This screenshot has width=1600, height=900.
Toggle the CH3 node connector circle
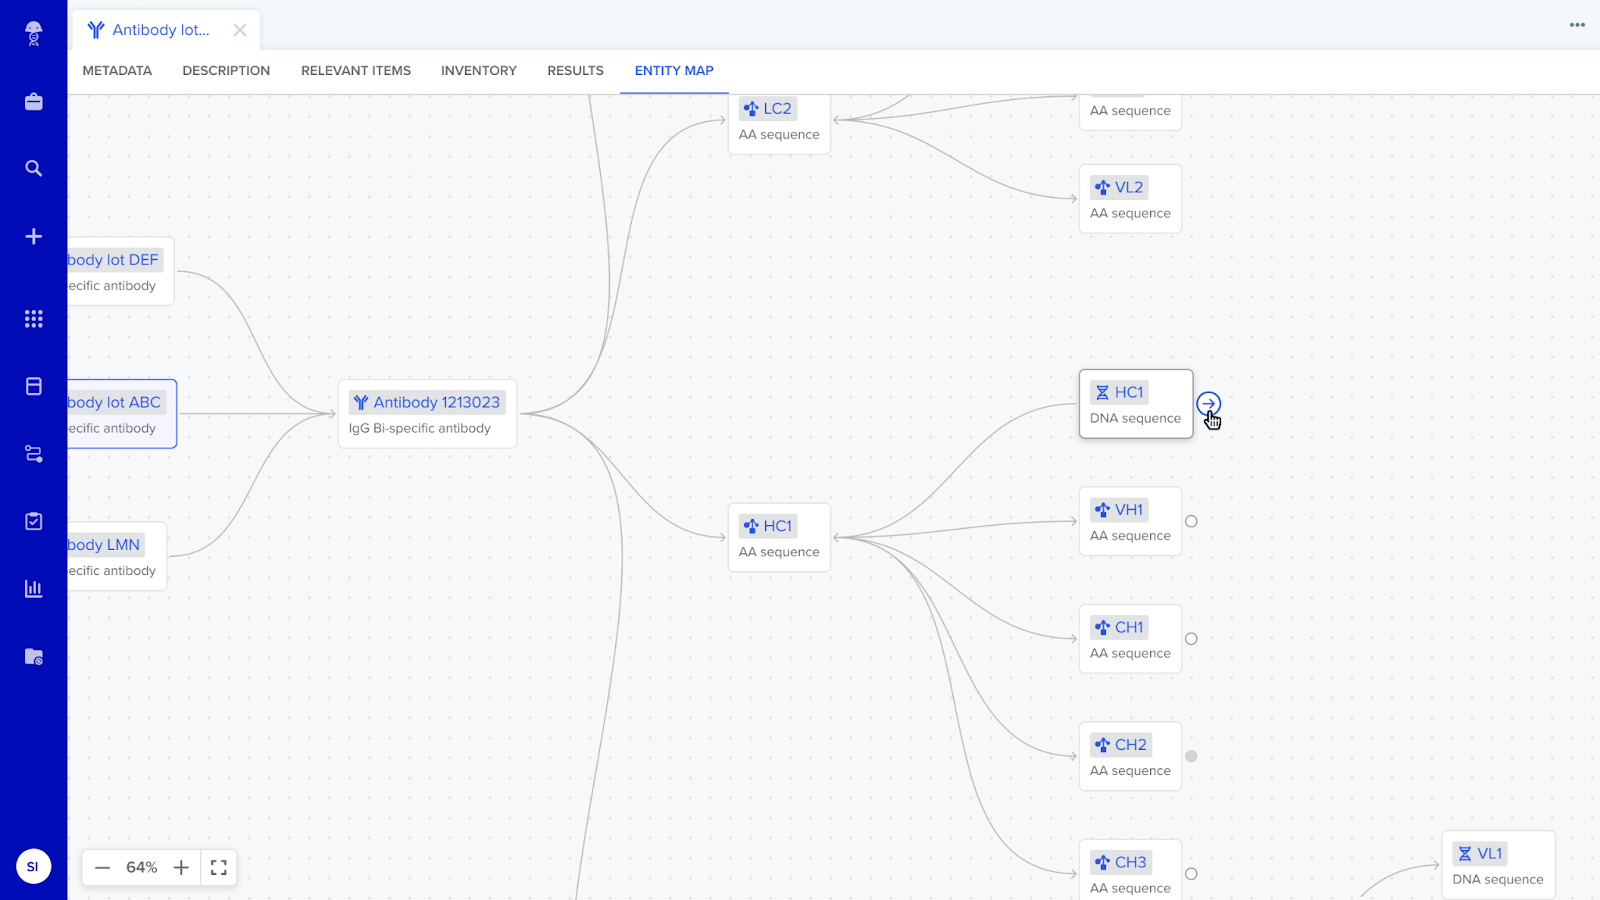tap(1191, 874)
